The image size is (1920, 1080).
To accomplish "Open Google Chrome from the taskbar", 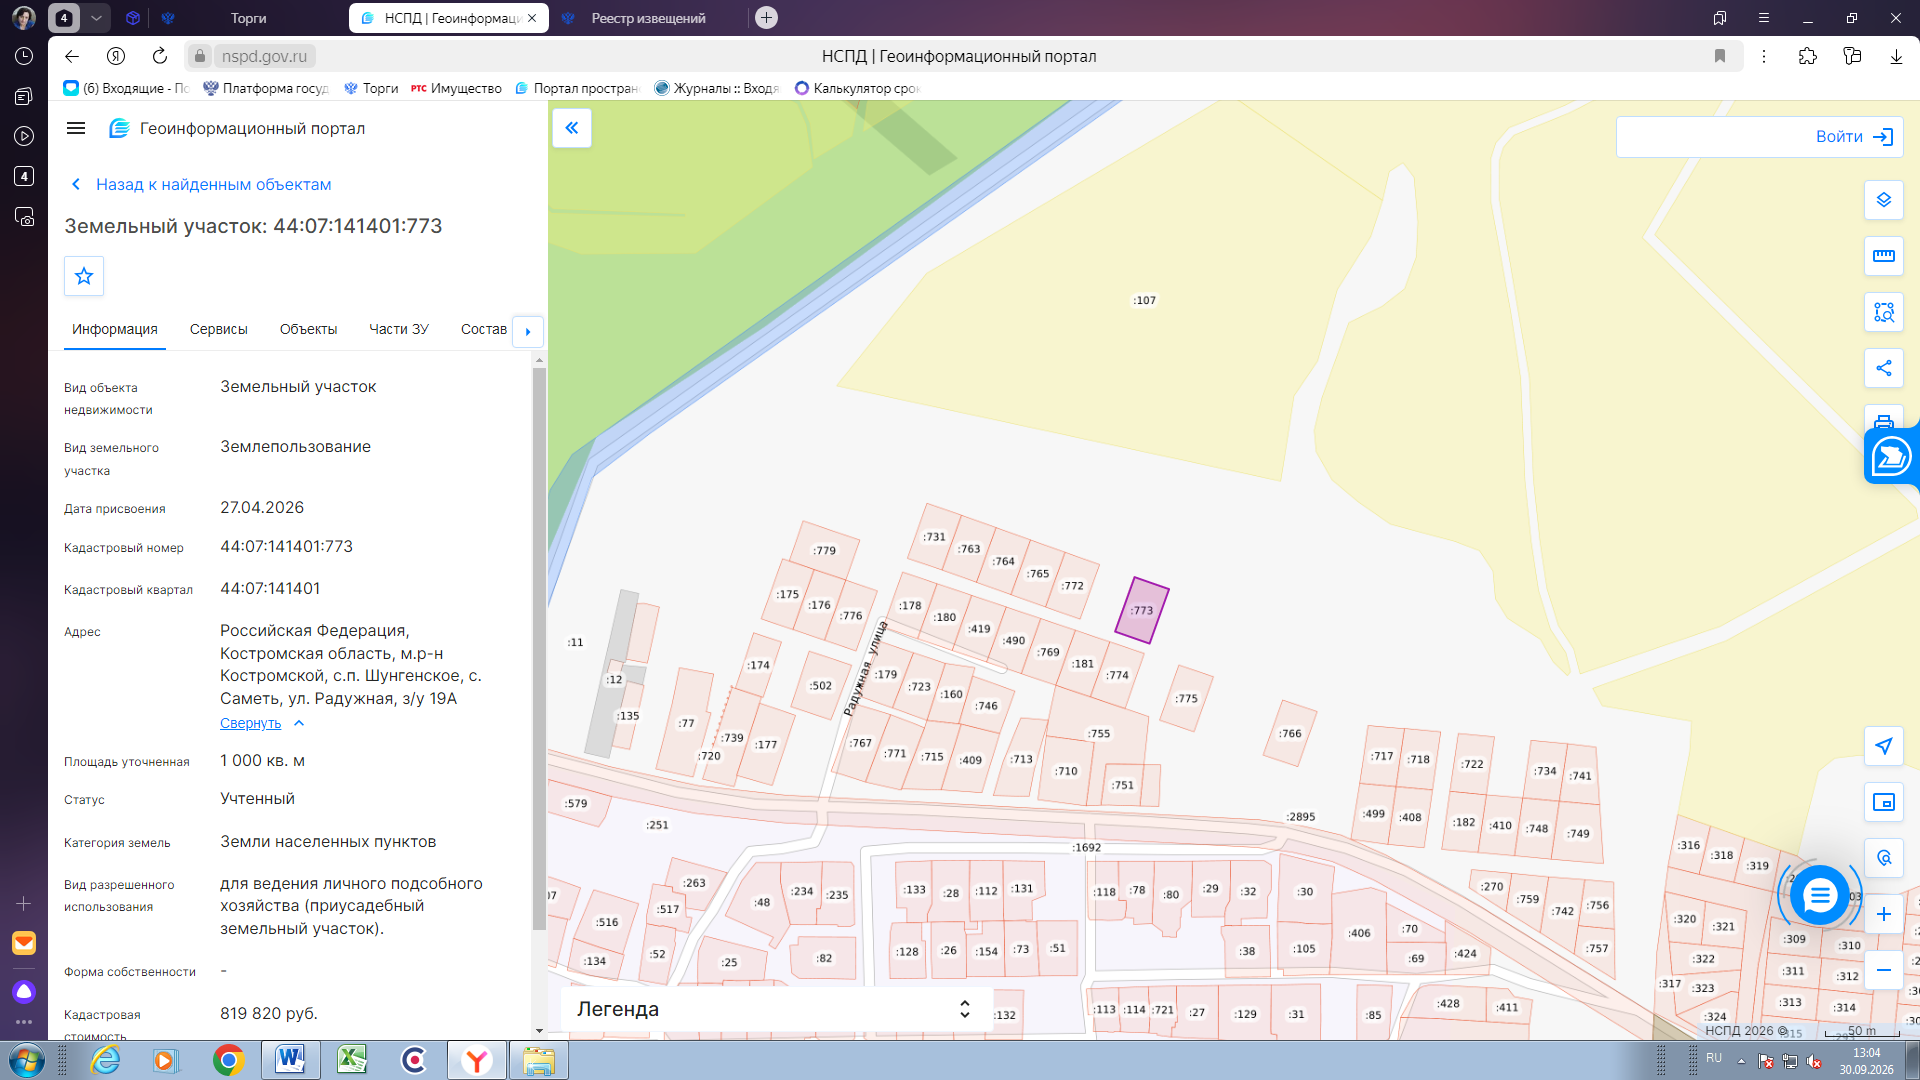I will click(229, 1060).
